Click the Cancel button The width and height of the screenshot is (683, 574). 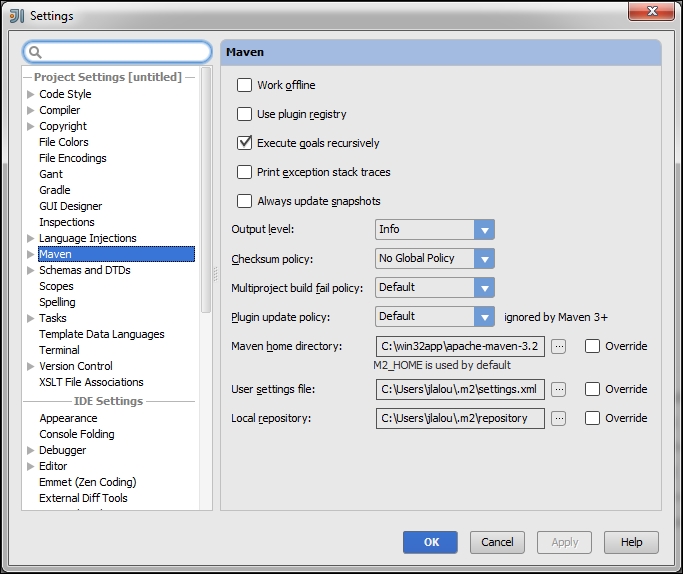(x=497, y=543)
